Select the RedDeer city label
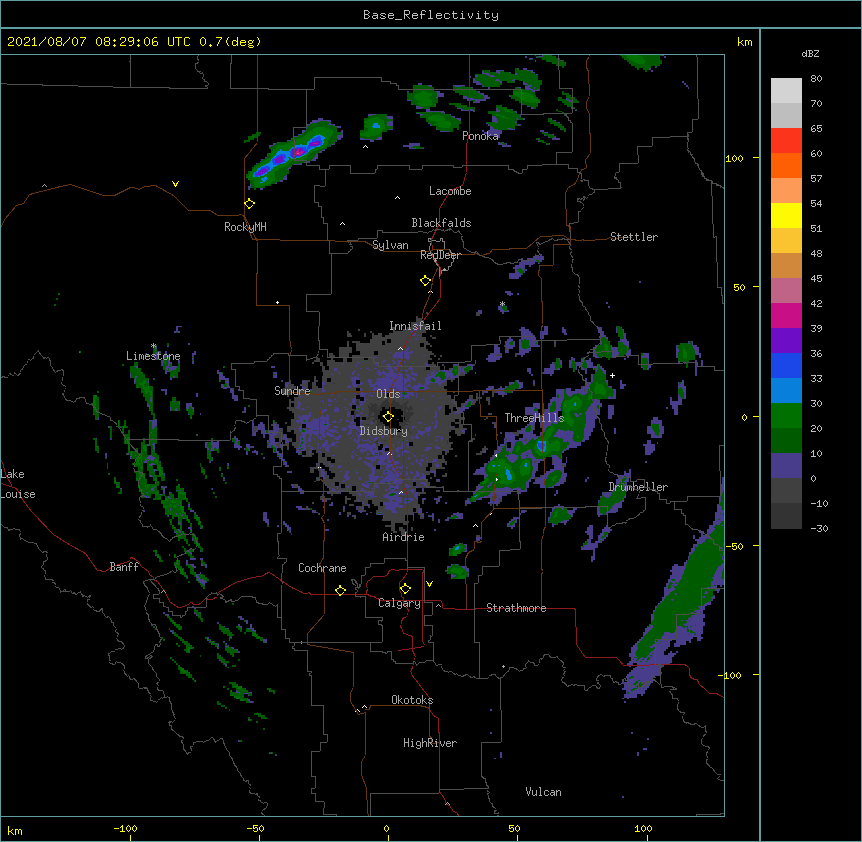The width and height of the screenshot is (862, 842). click(440, 255)
